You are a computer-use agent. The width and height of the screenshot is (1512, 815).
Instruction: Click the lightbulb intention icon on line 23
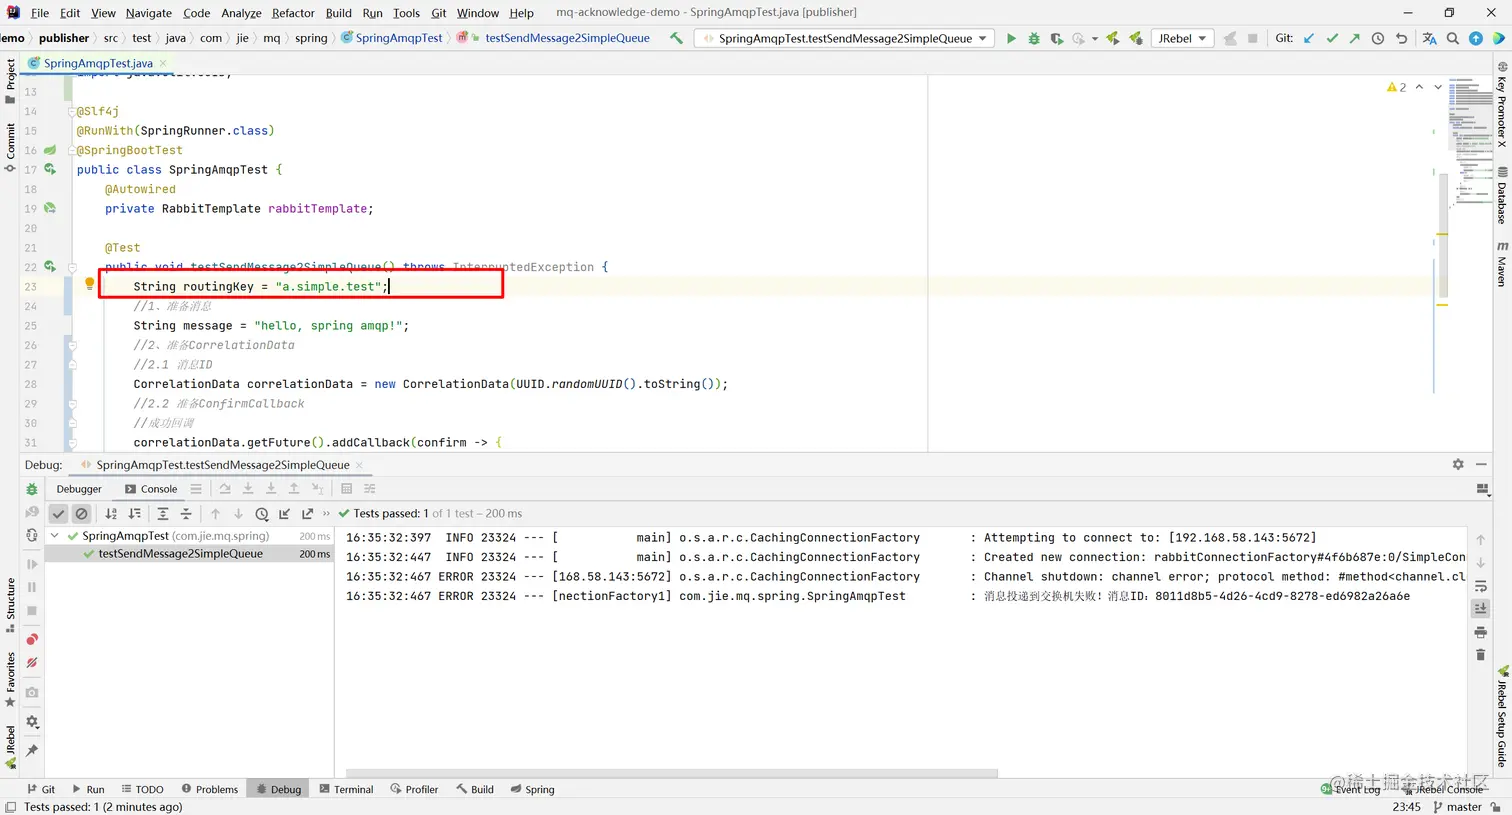click(89, 284)
